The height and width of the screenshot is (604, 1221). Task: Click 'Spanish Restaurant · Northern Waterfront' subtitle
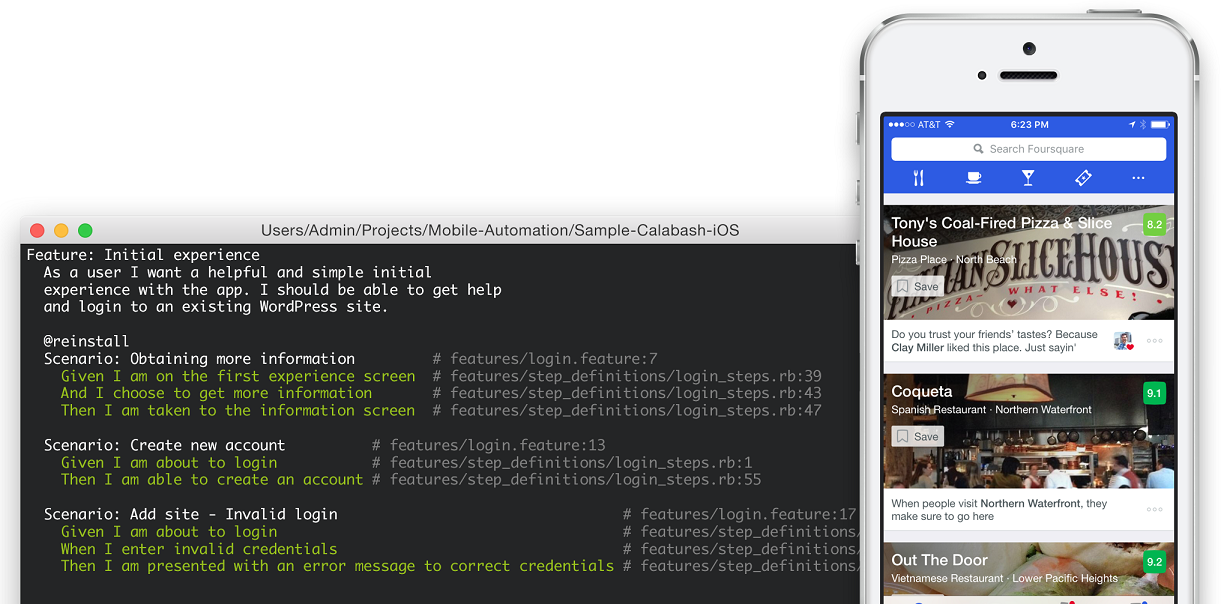991,410
